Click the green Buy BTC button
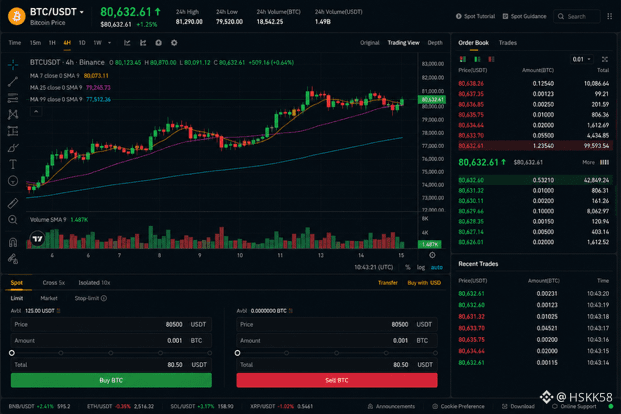621x414 pixels. tap(111, 380)
